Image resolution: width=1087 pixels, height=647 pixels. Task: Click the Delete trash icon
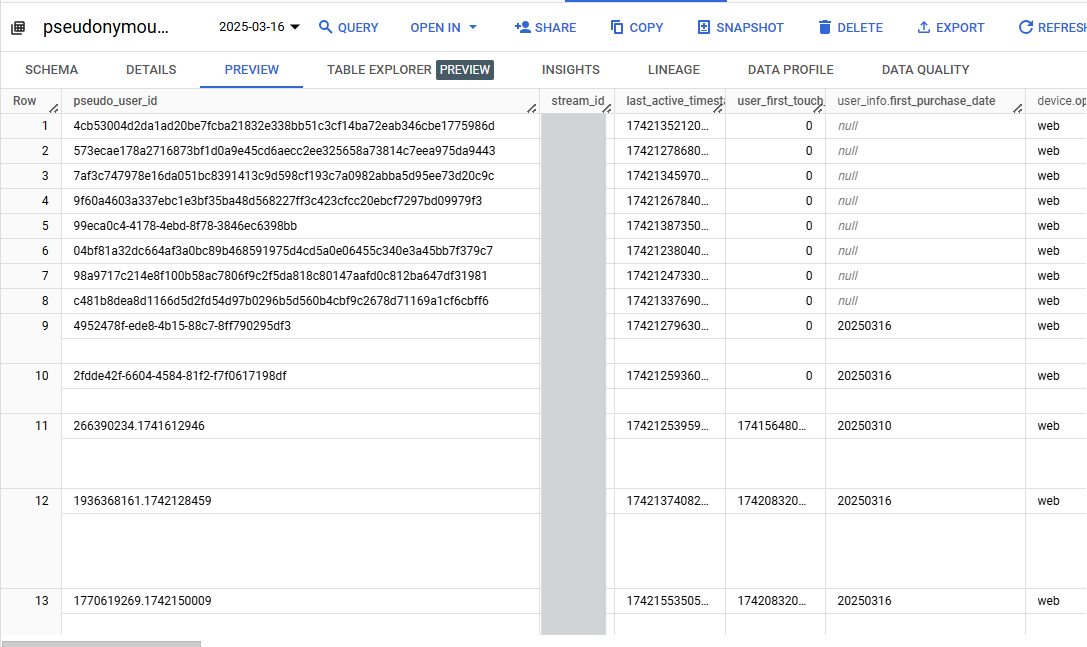[x=824, y=27]
